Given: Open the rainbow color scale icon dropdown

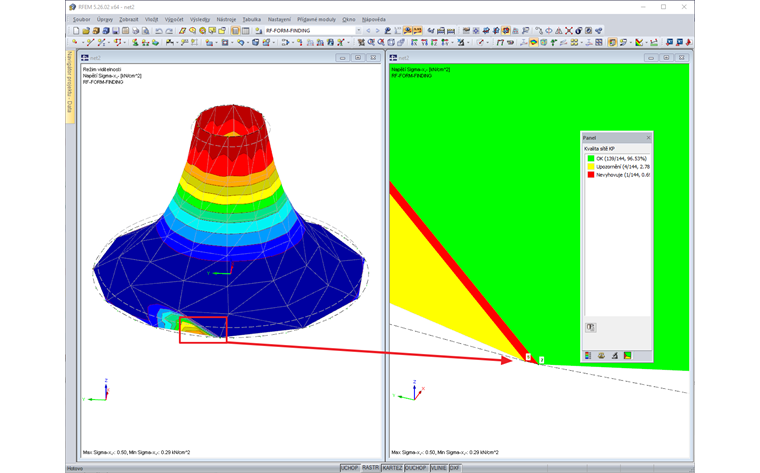Looking at the screenshot, I should pos(646,42).
